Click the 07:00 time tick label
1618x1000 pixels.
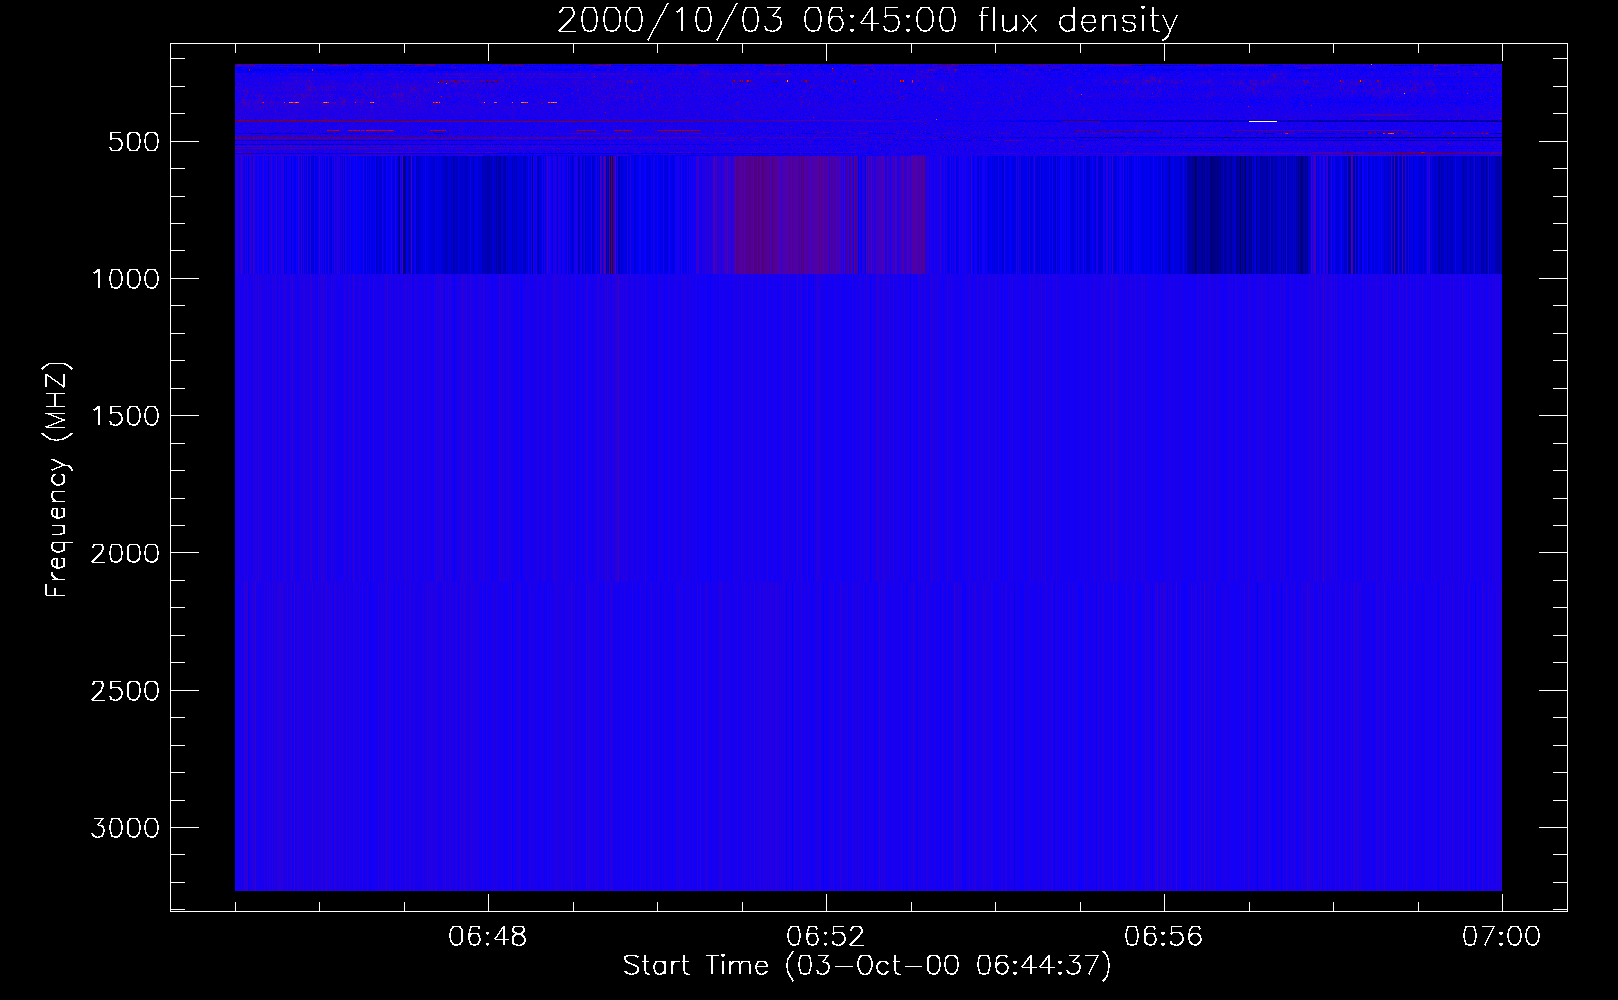(1502, 937)
